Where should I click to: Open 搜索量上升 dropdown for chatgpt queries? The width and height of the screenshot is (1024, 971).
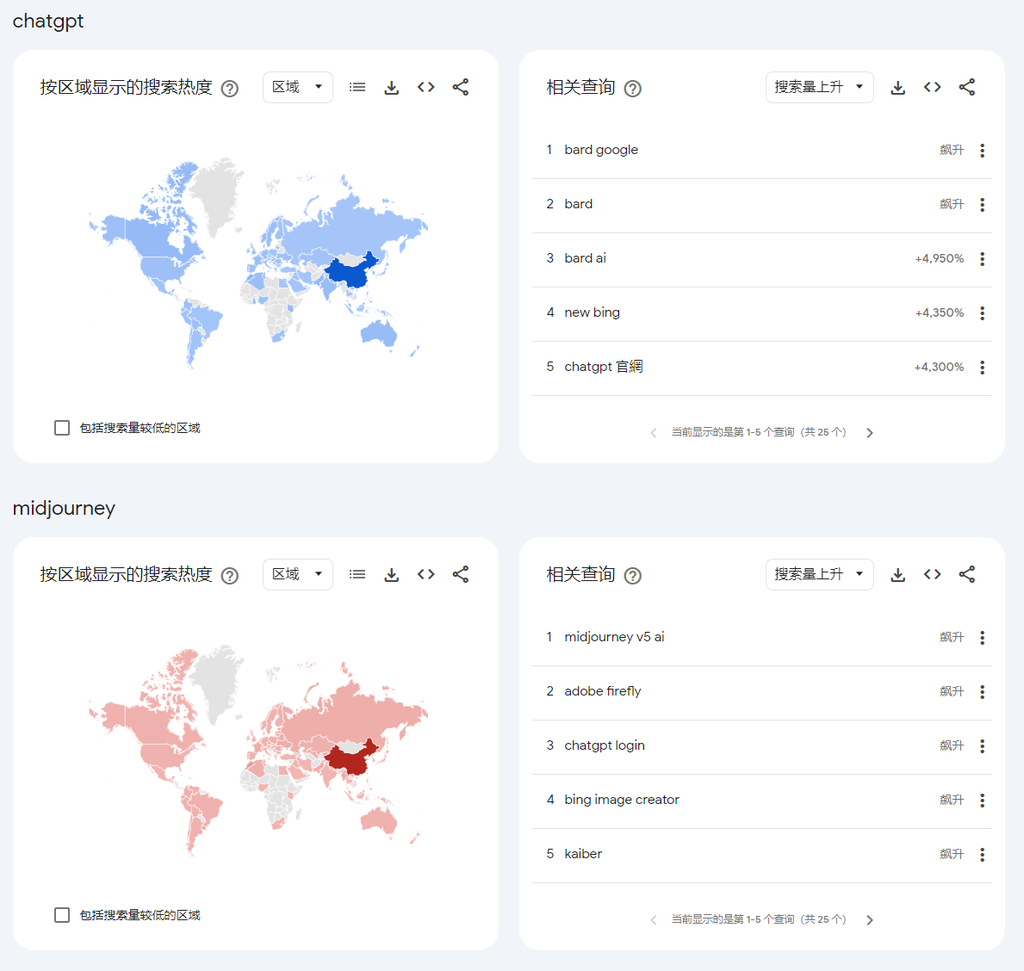820,88
